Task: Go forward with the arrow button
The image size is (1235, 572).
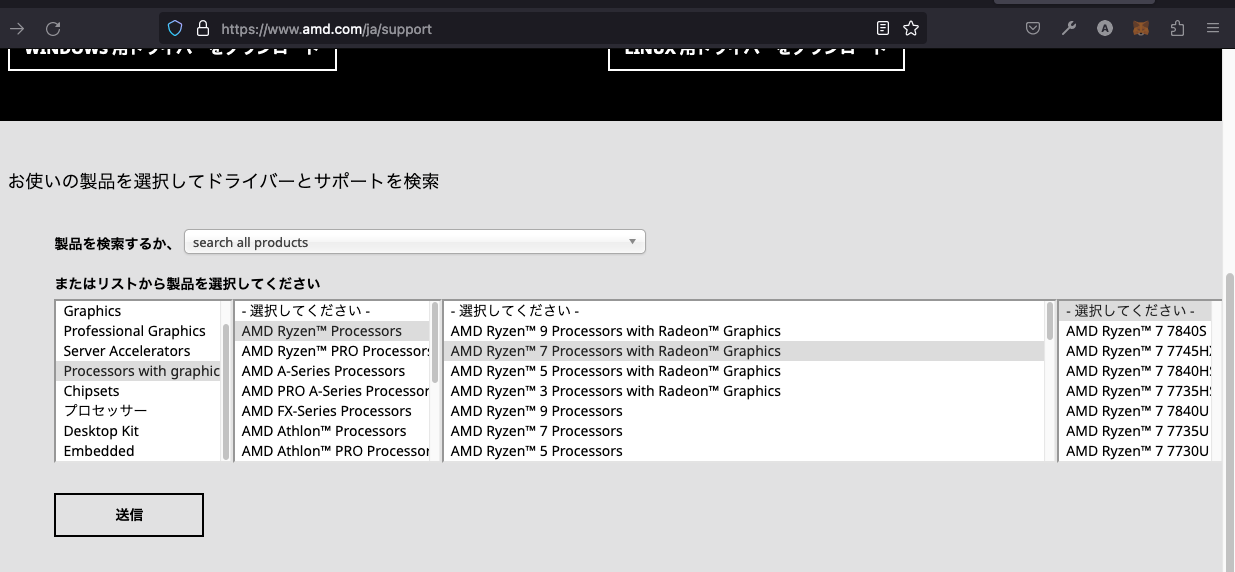Action: tap(17, 29)
